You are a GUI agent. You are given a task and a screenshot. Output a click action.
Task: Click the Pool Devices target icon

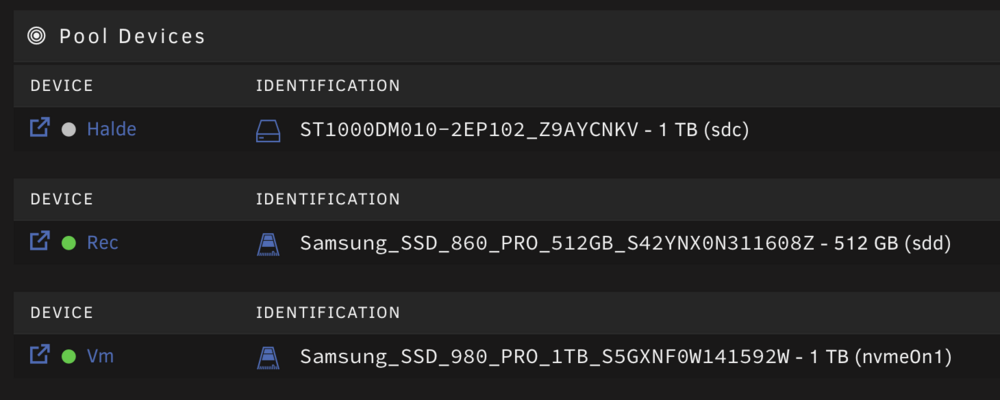tap(36, 36)
